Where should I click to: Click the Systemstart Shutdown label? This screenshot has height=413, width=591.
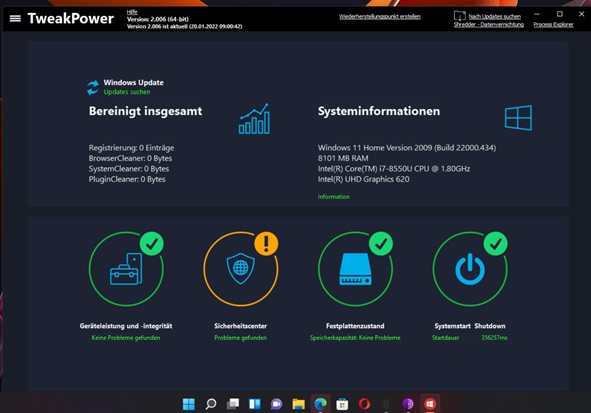tap(470, 326)
